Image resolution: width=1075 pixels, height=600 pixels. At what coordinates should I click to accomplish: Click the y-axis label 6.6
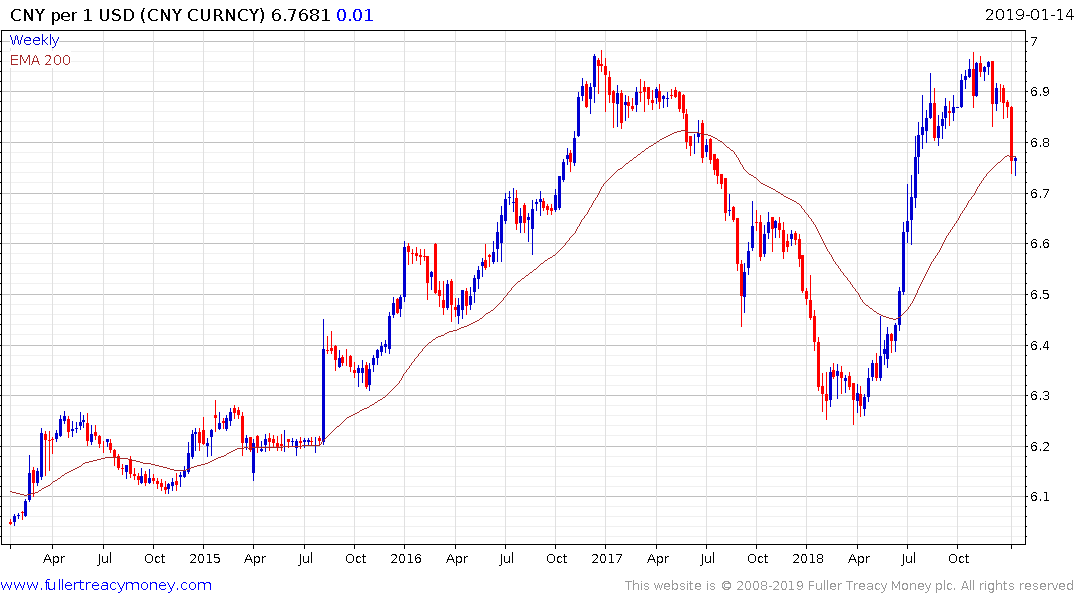pyautogui.click(x=1040, y=243)
